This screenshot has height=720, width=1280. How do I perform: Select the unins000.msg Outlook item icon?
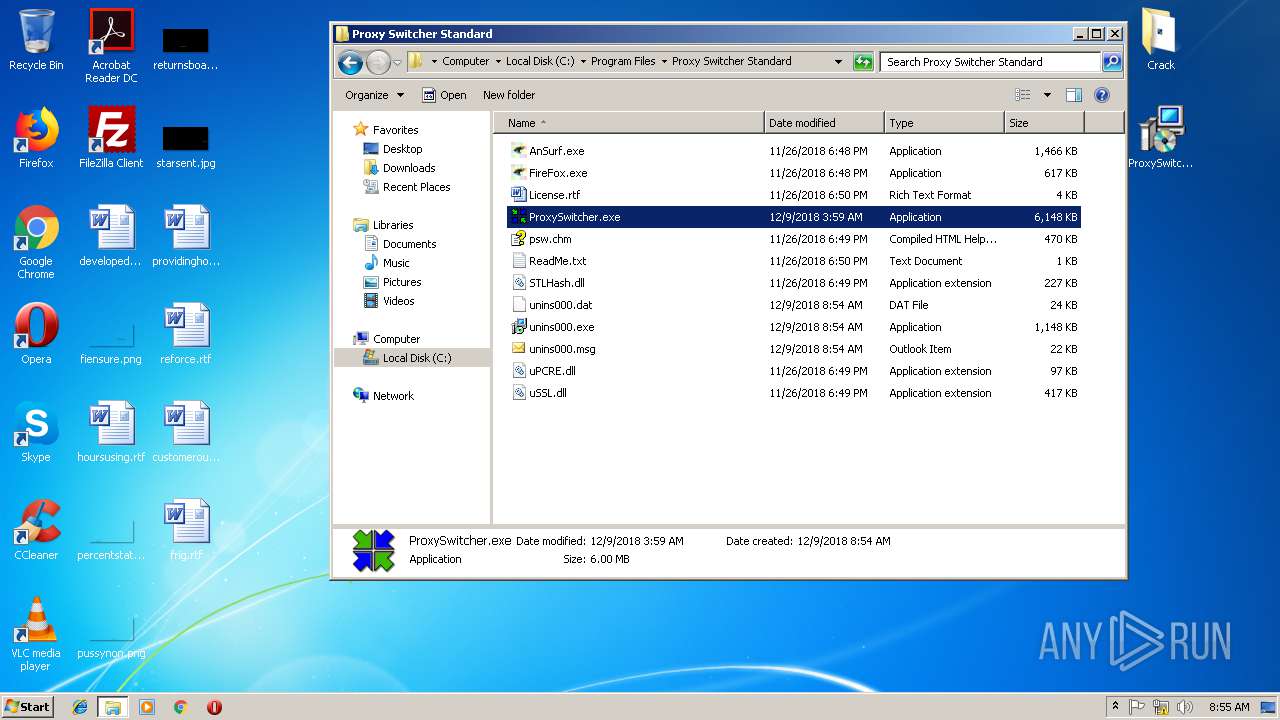(518, 349)
